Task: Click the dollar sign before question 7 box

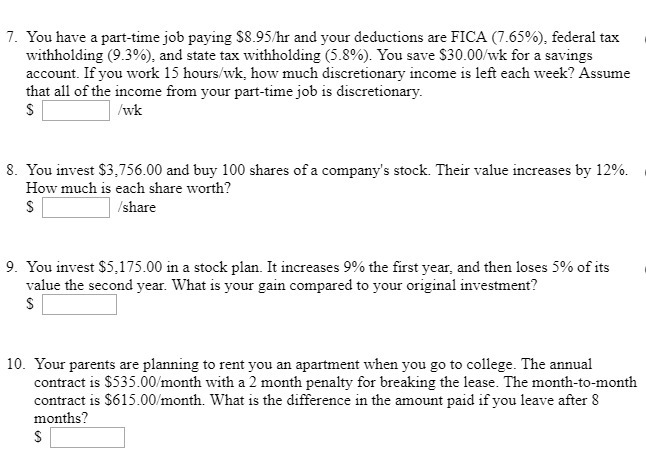Action: 30,110
